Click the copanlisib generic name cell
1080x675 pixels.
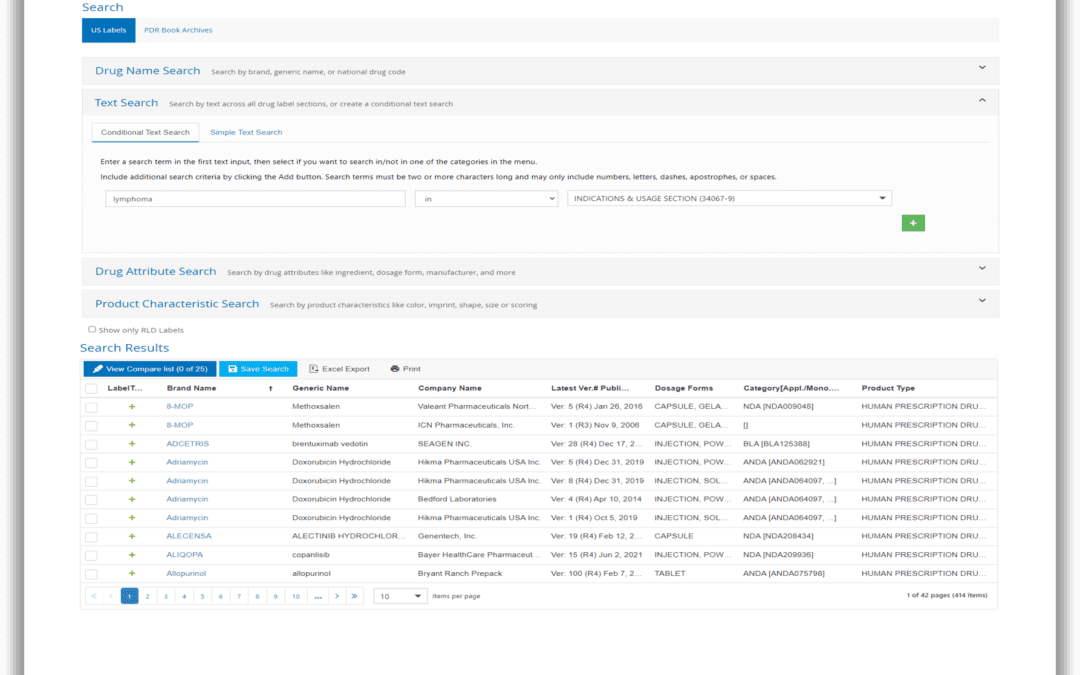311,554
